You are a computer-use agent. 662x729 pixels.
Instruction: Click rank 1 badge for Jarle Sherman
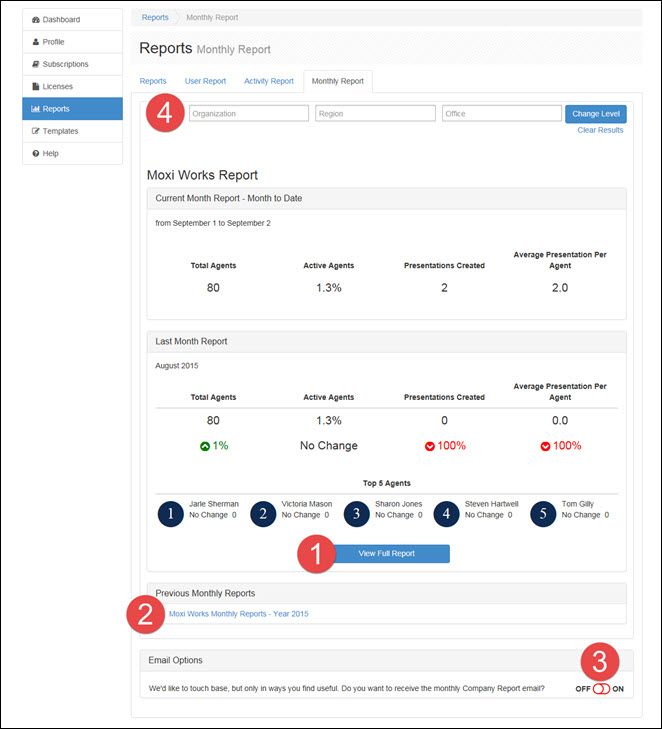(x=171, y=514)
